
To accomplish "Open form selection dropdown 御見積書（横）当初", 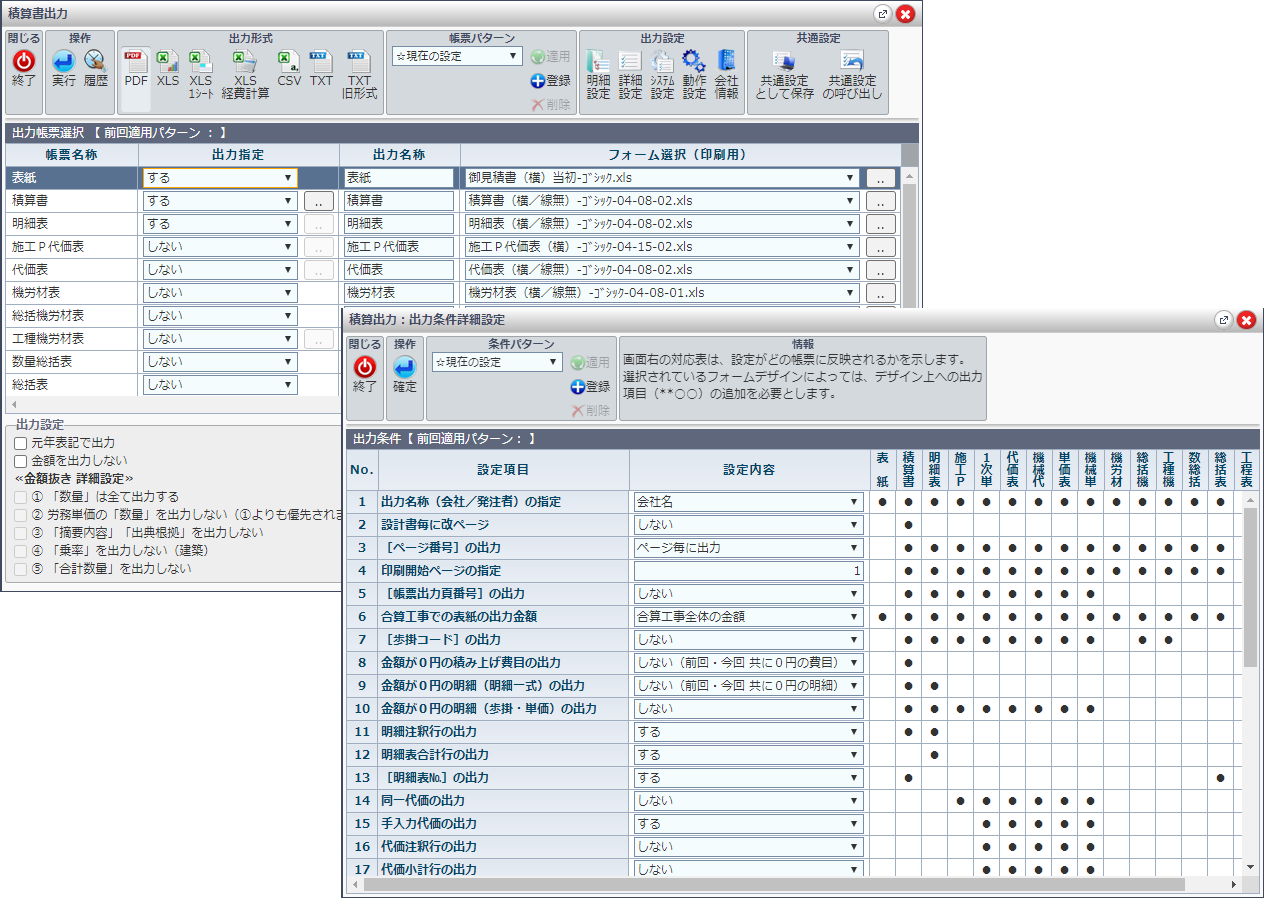I will pyautogui.click(x=662, y=178).
